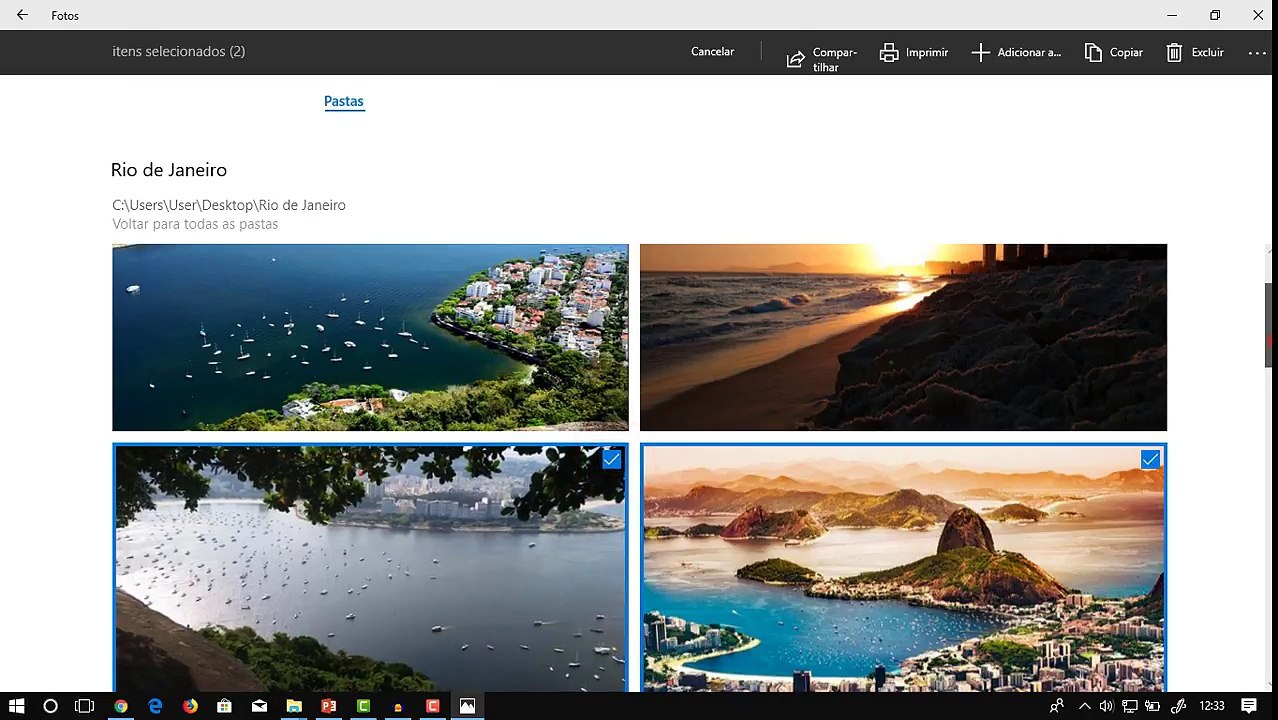Select the sunset beach photo
1278x720 pixels.
pyautogui.click(x=903, y=337)
